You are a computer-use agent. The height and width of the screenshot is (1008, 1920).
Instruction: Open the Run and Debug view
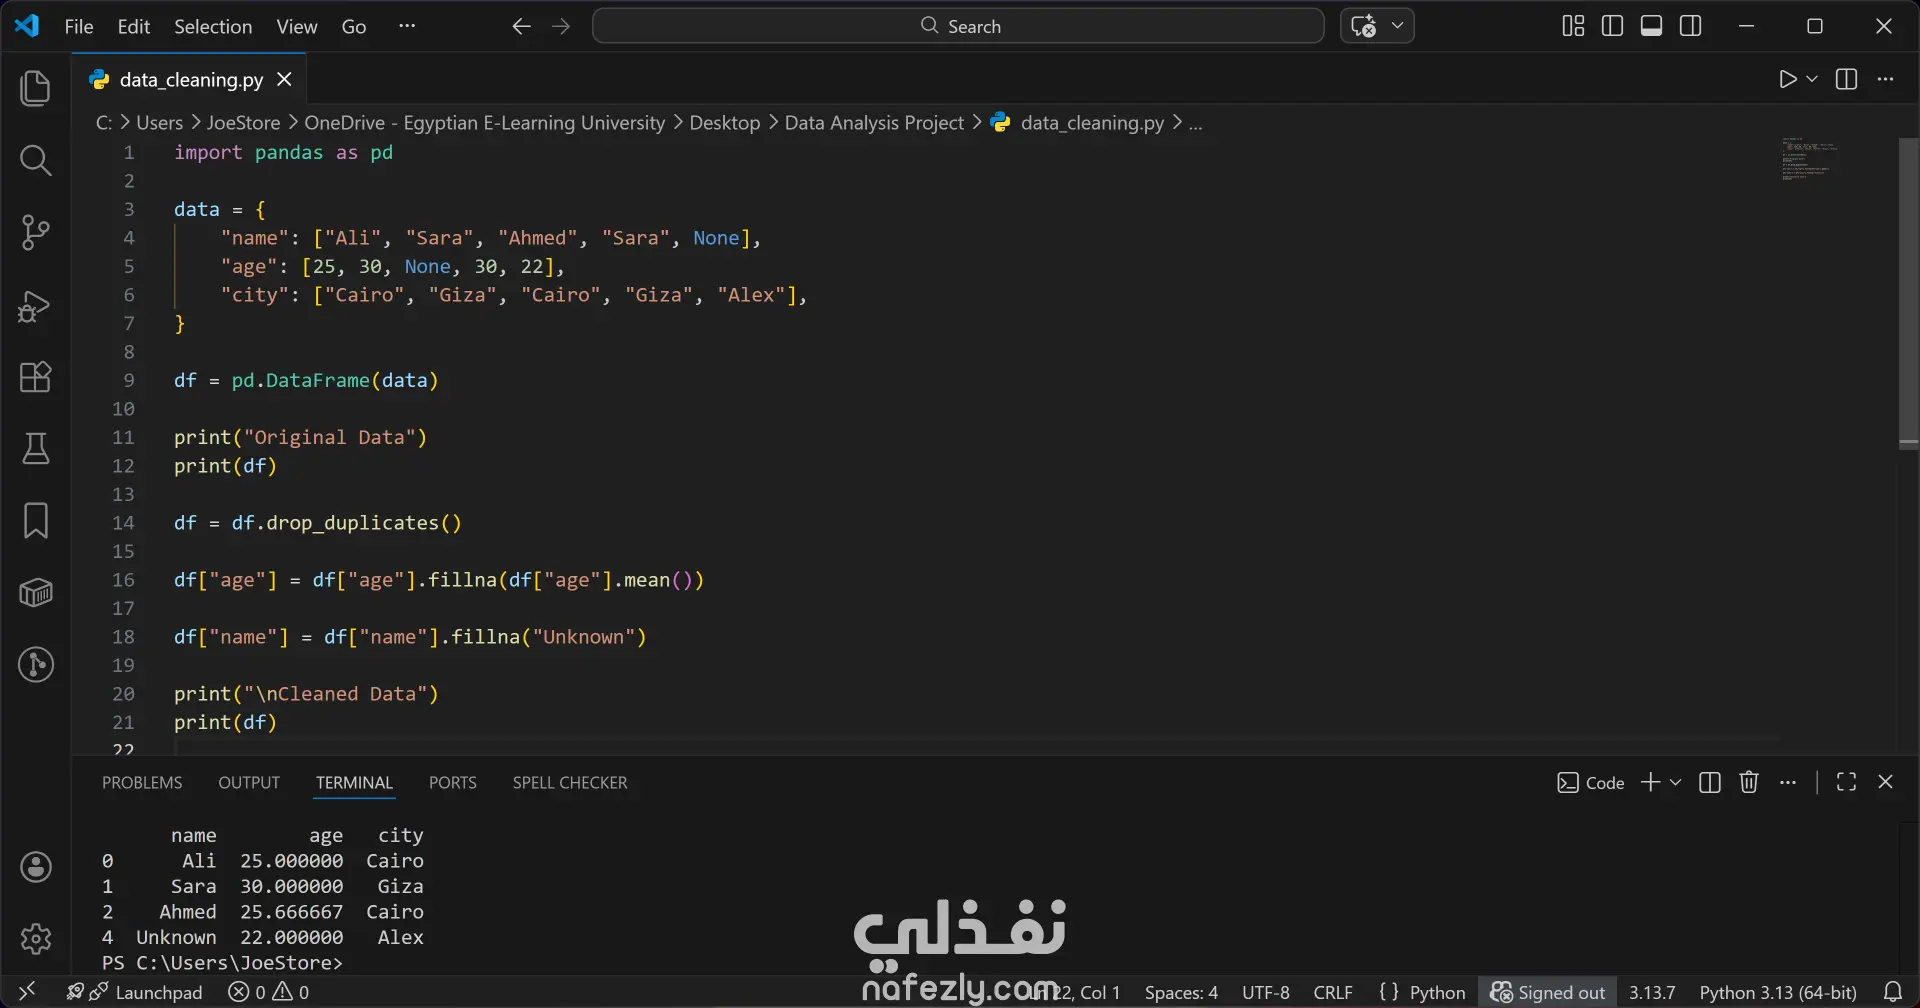36,305
